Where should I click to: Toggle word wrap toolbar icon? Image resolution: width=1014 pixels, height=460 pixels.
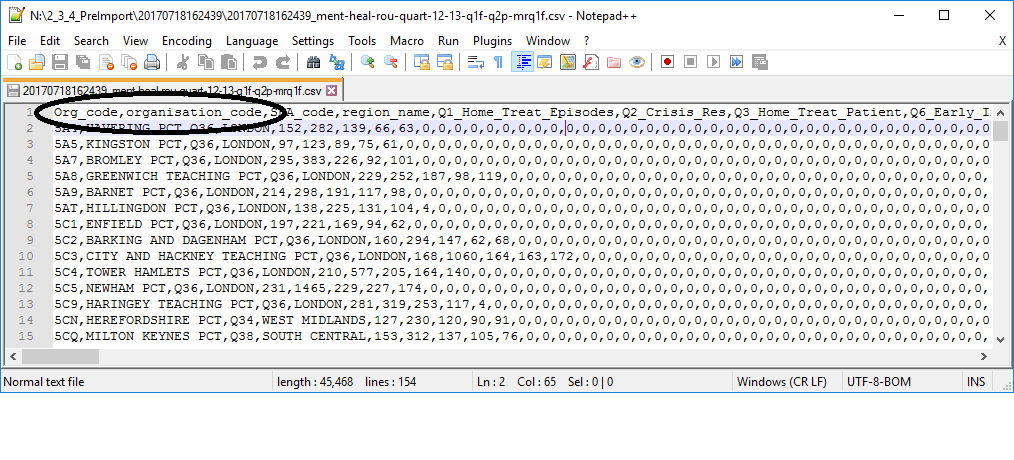point(477,62)
